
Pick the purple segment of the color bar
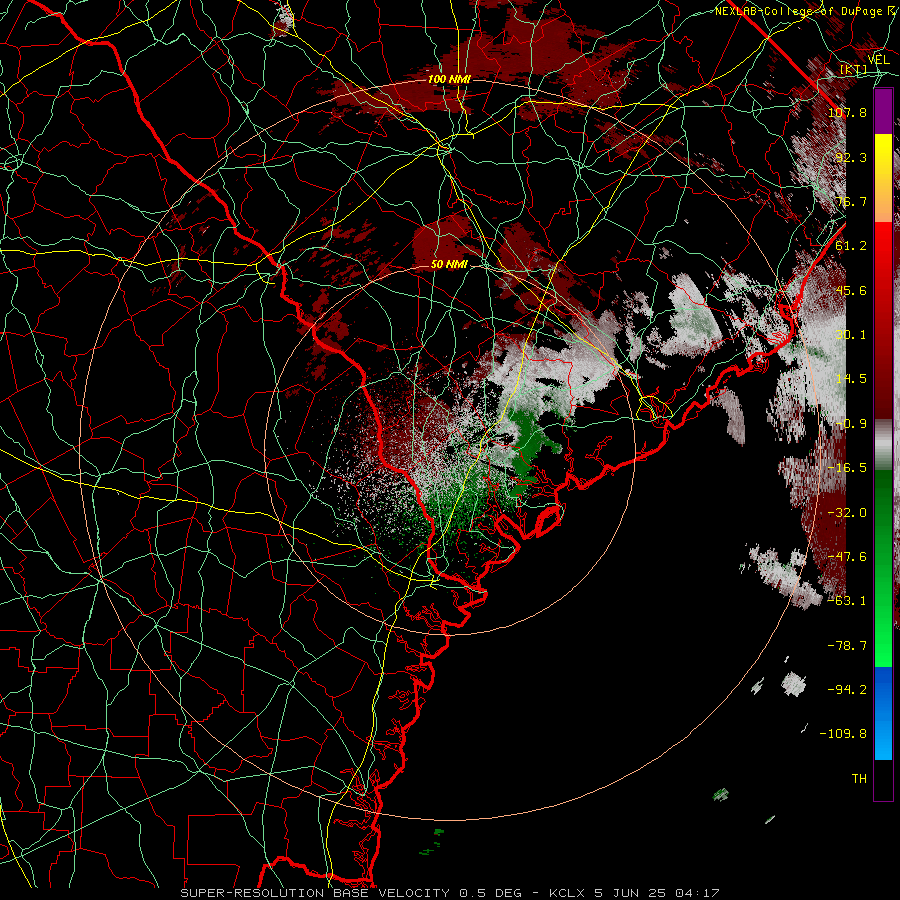[883, 112]
